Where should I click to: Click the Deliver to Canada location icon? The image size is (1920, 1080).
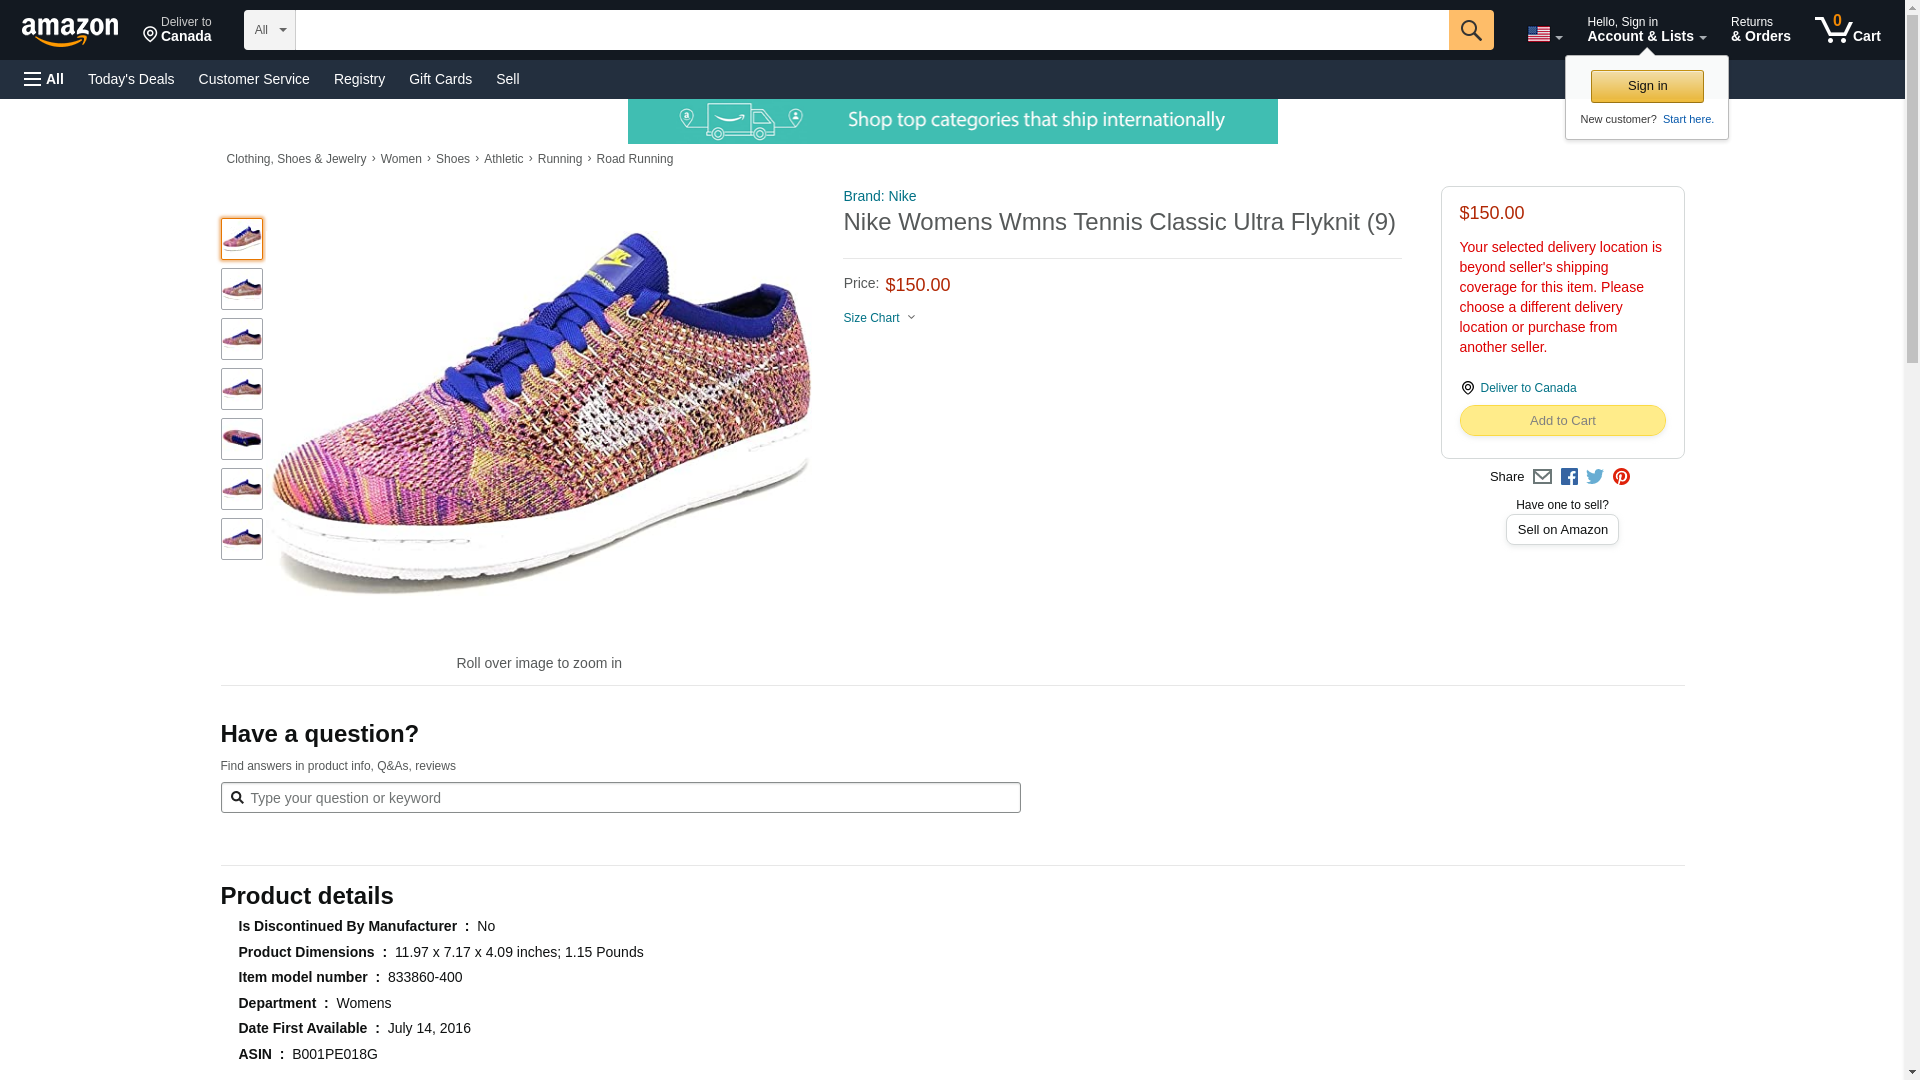point(1467,388)
